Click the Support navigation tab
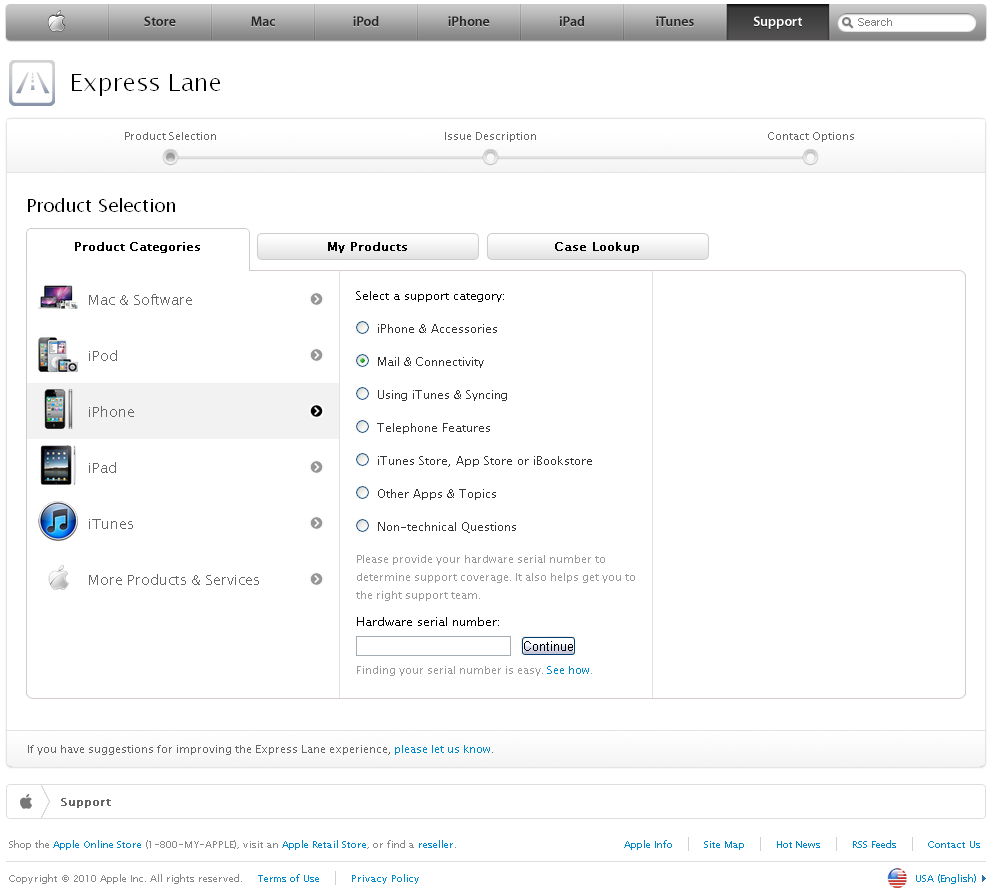 click(x=778, y=22)
